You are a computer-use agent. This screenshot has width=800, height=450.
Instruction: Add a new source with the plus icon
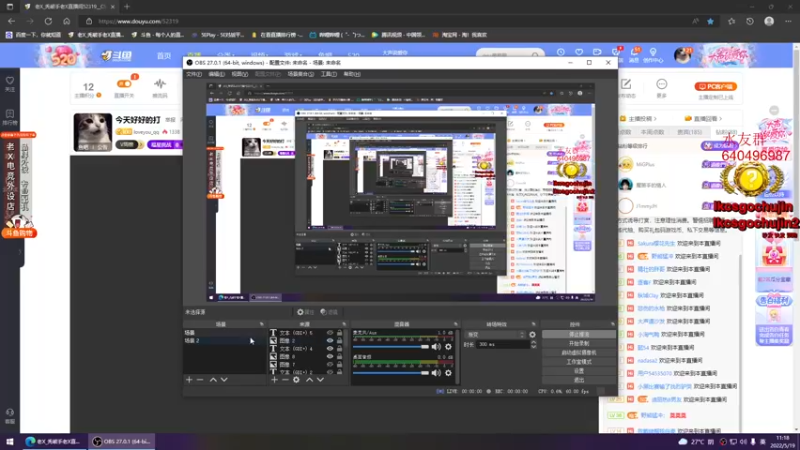274,380
